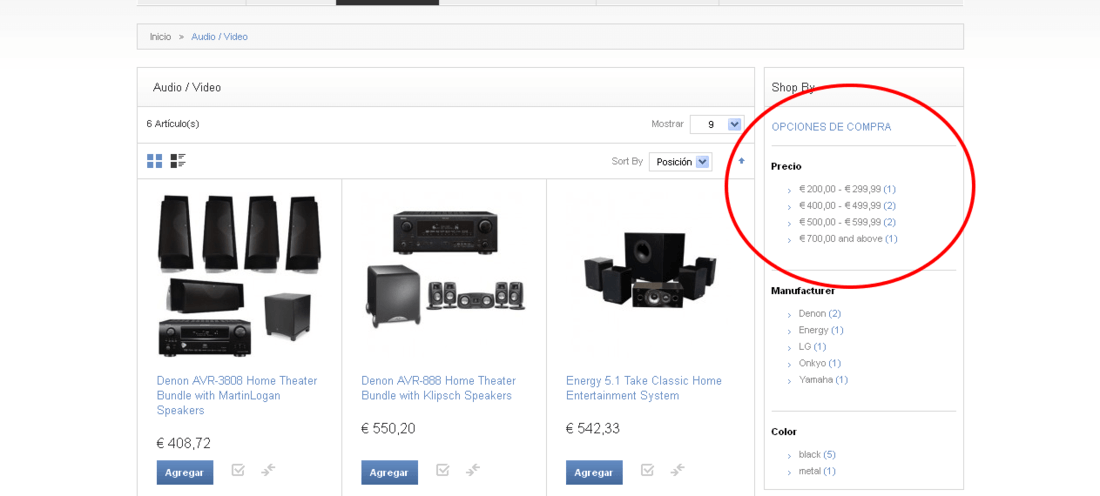Click Agregar for Denon AVR-3808 bundle
The image size is (1100, 496).
tap(185, 472)
